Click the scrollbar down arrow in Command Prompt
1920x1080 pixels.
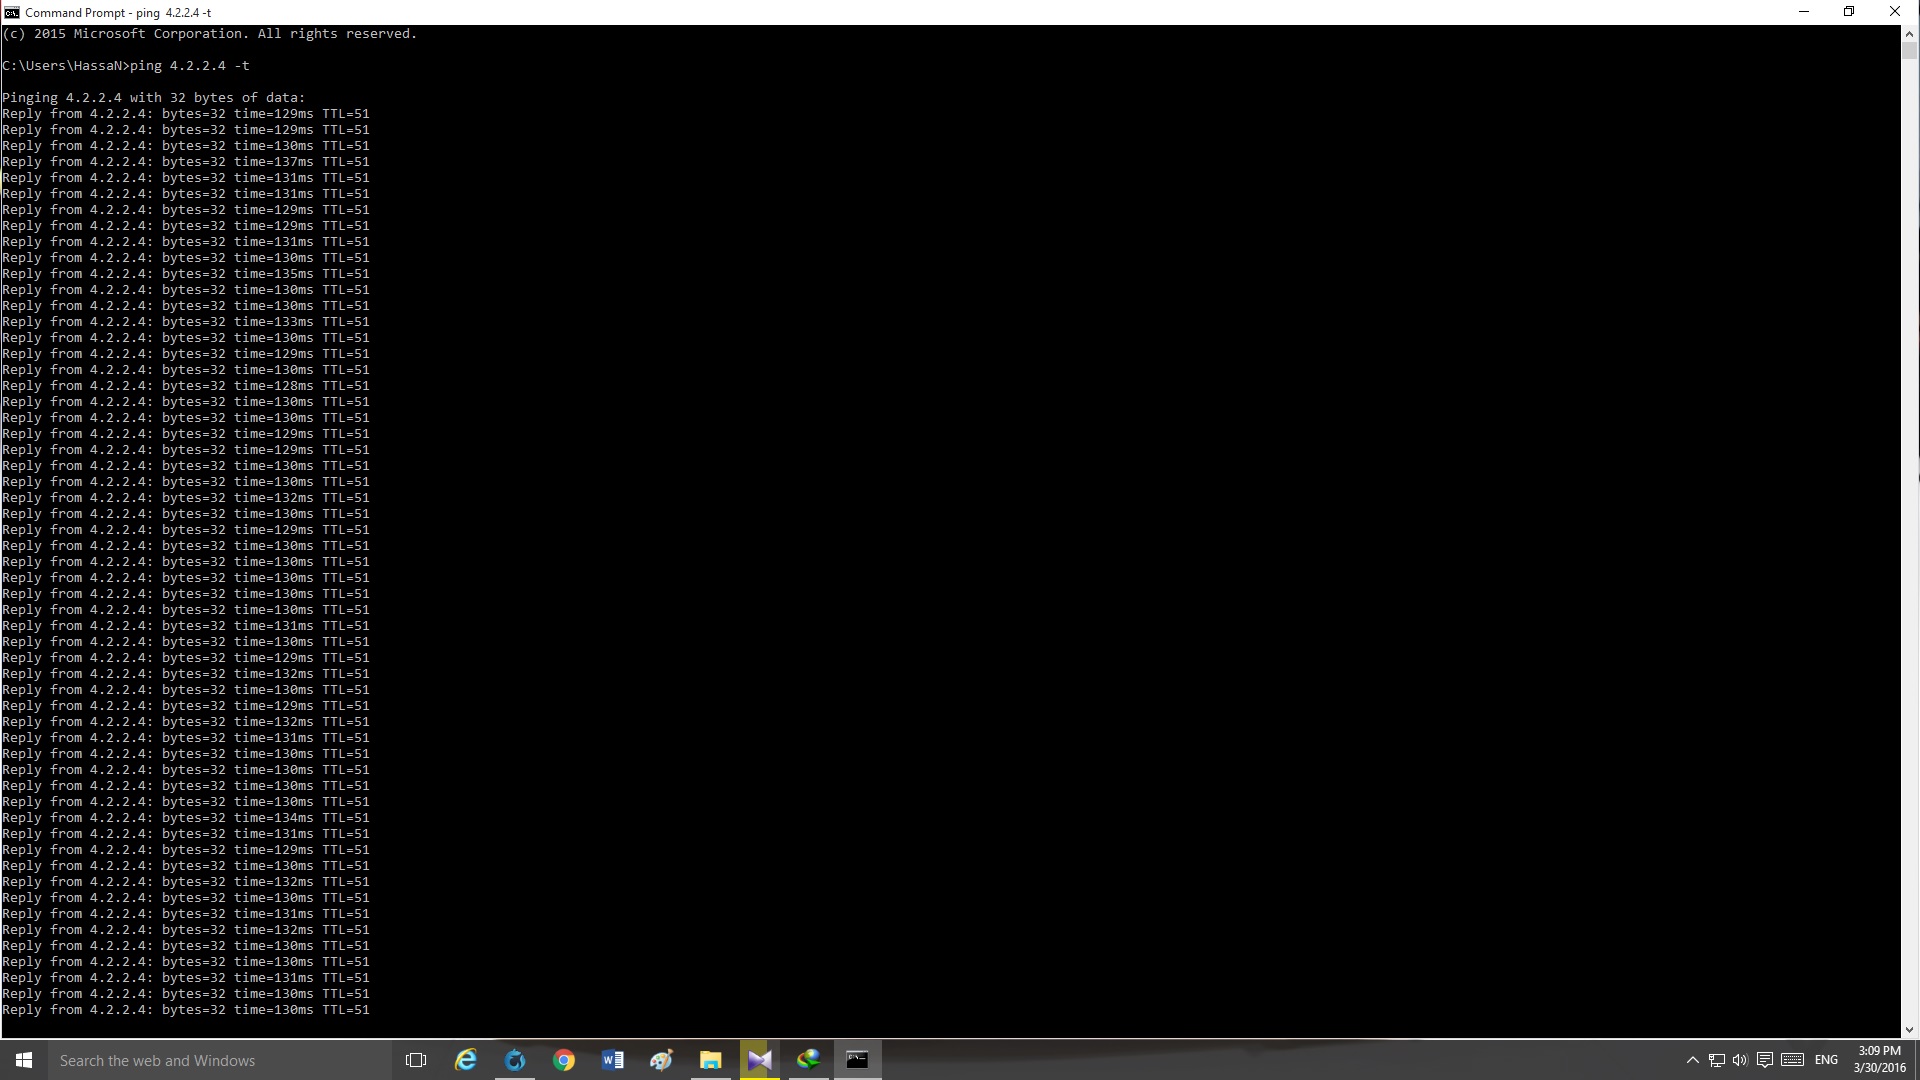[1909, 1029]
